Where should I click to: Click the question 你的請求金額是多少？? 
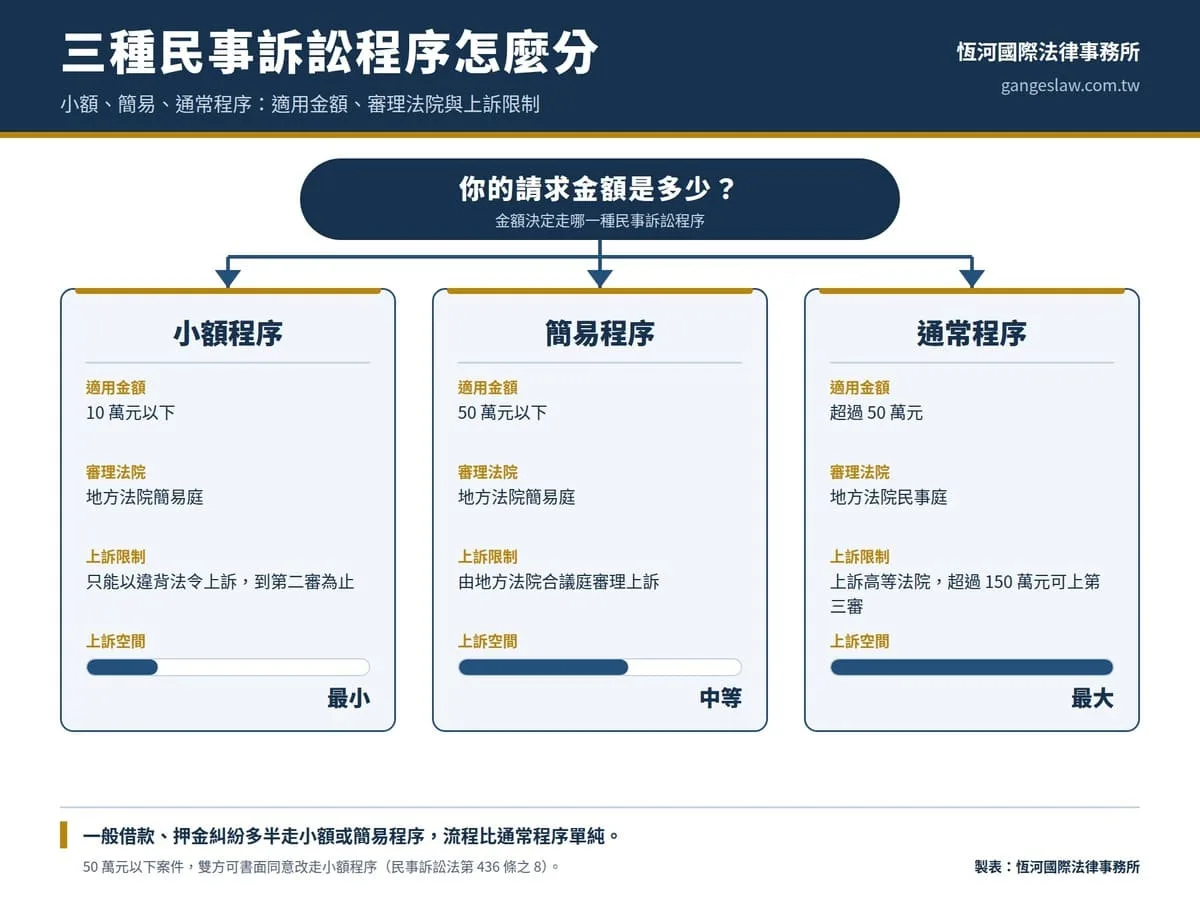click(599, 189)
